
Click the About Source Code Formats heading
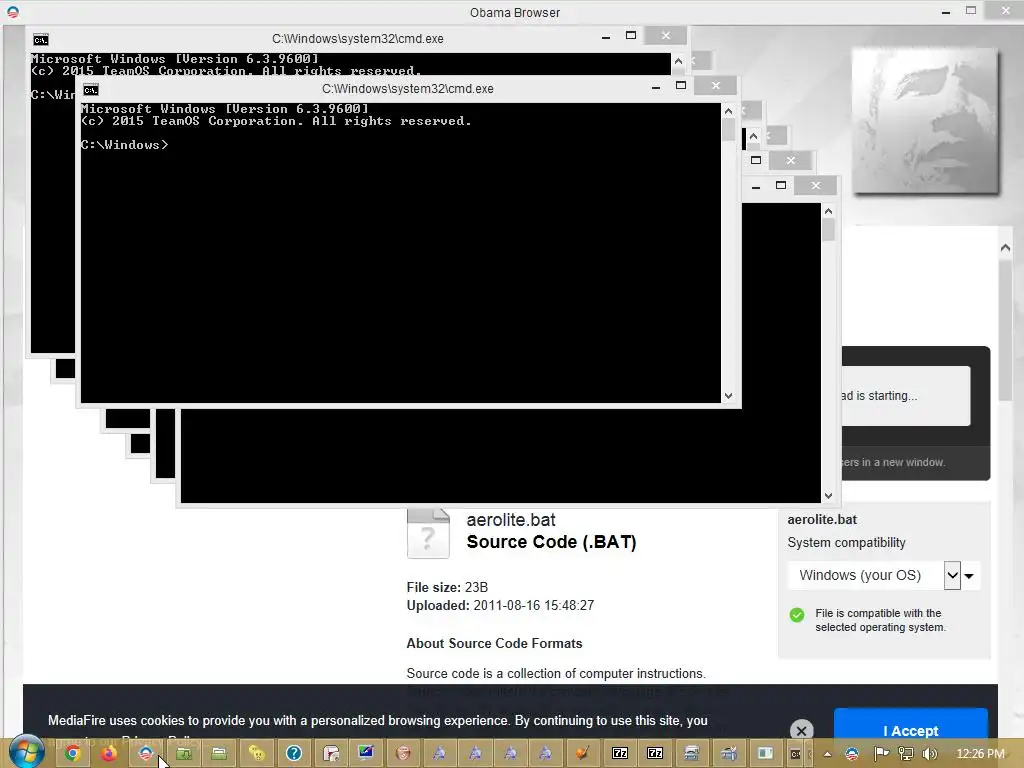click(494, 643)
